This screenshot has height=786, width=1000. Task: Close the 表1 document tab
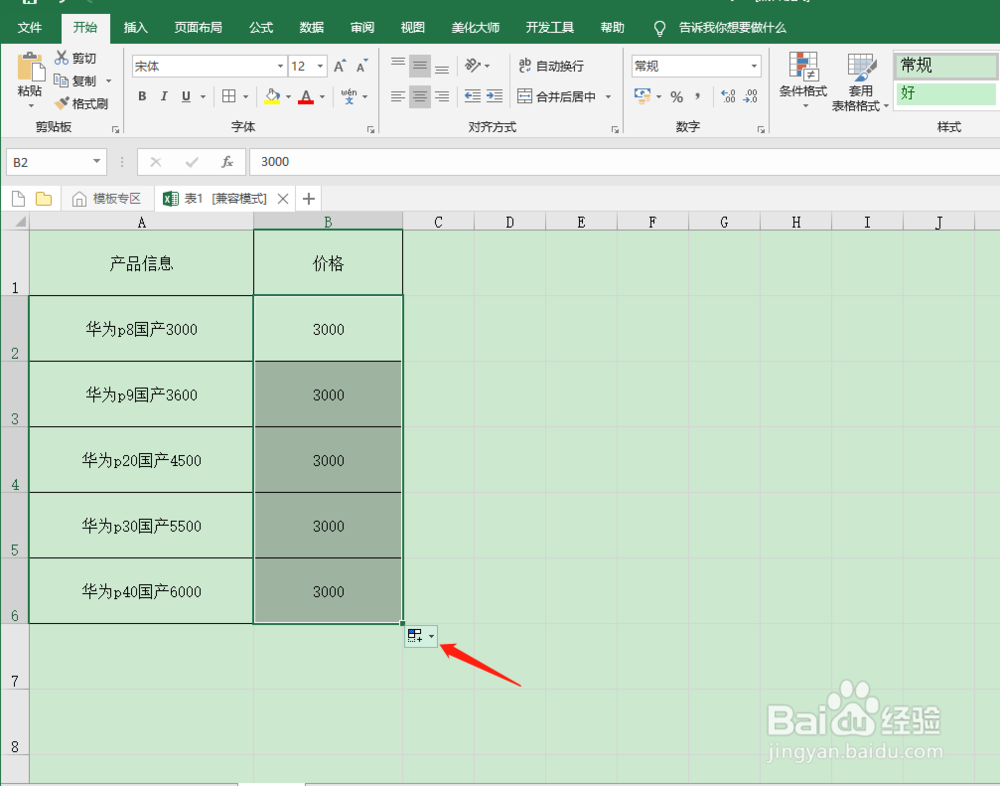click(283, 199)
